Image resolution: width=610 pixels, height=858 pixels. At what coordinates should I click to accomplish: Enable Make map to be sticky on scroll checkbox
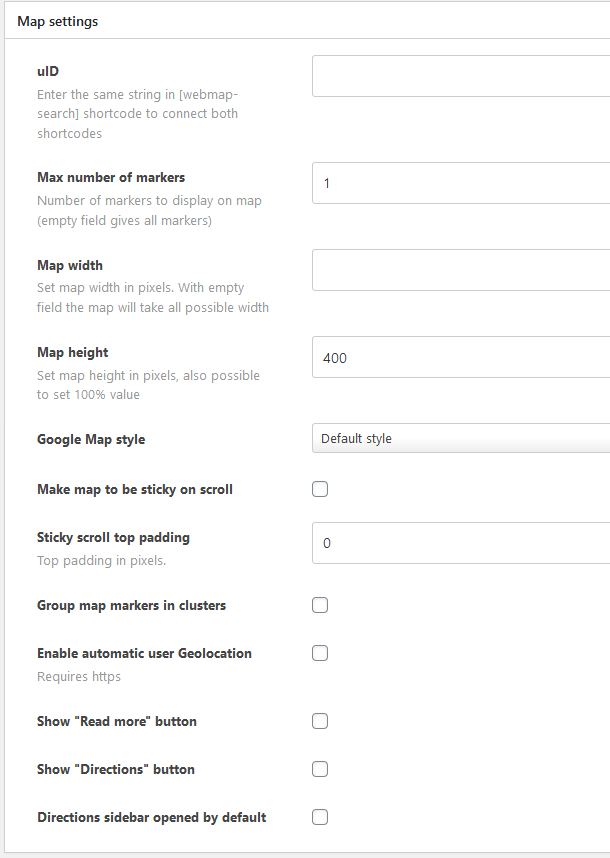(320, 489)
